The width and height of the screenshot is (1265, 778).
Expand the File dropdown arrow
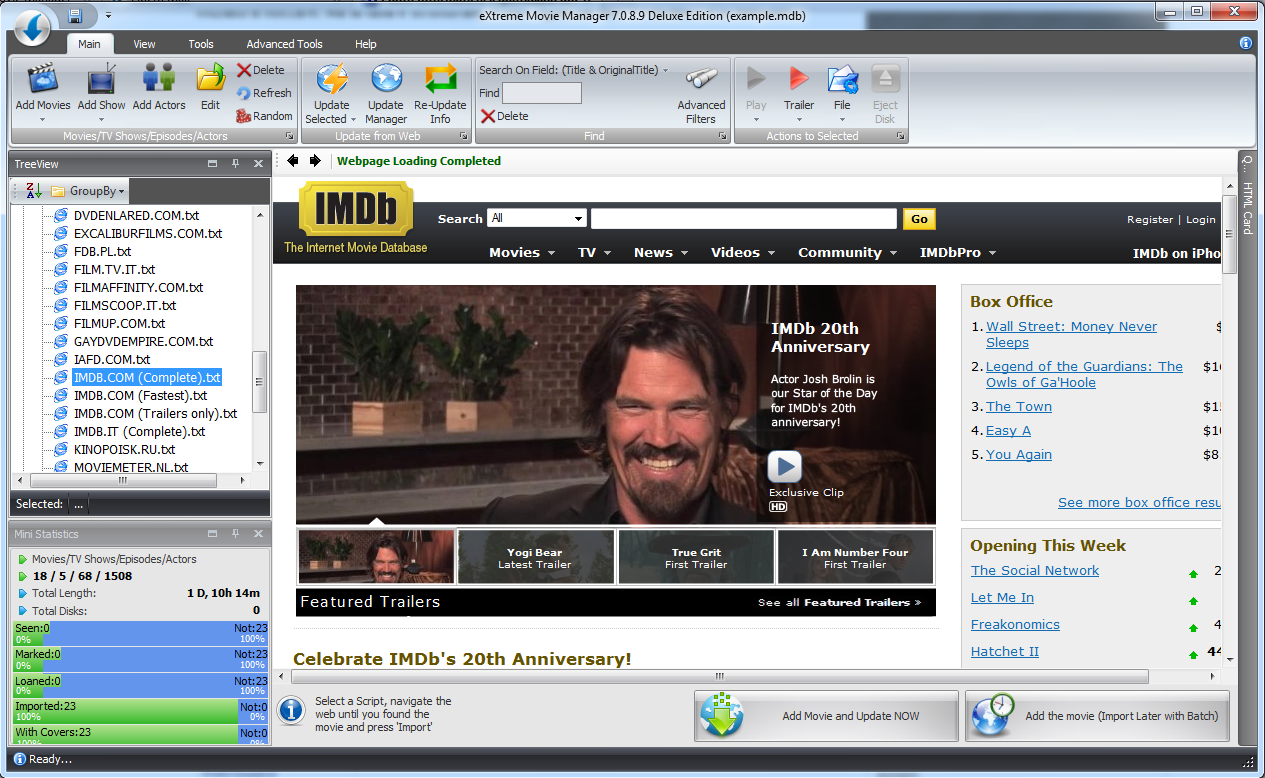tap(842, 120)
